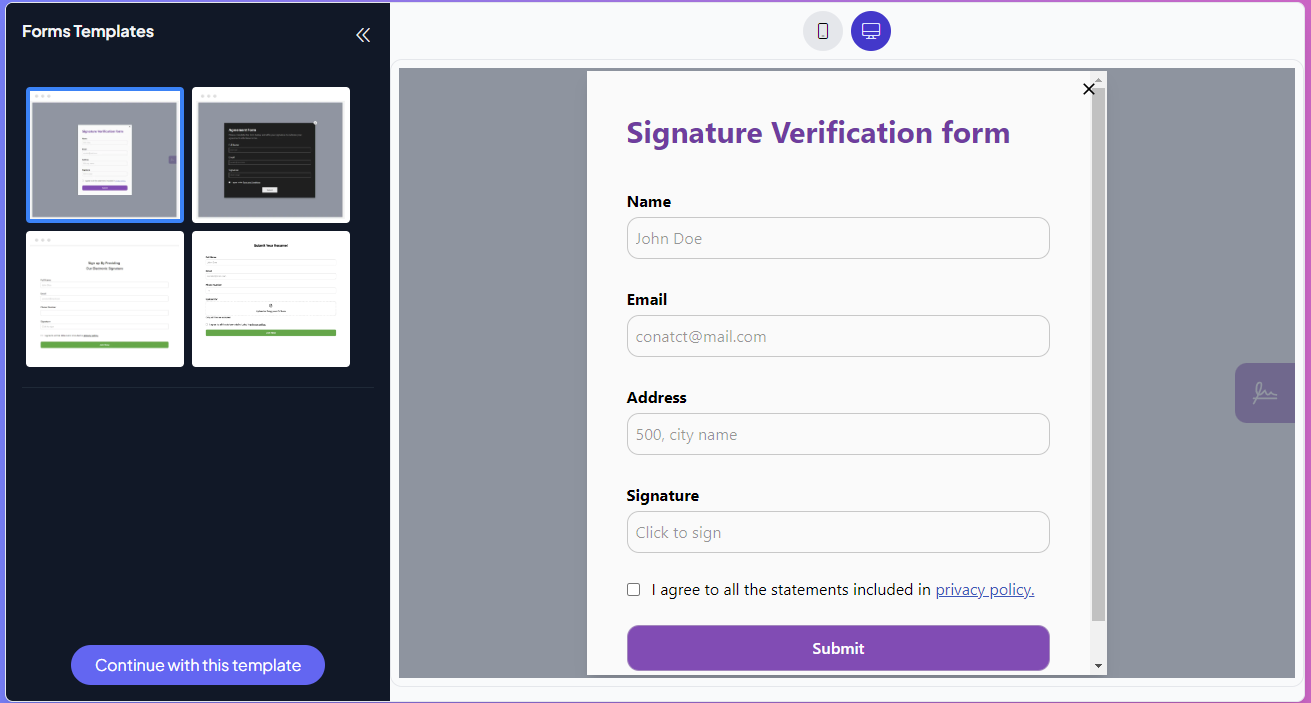Click Continue with this template
The width and height of the screenshot is (1311, 703).
[197, 665]
